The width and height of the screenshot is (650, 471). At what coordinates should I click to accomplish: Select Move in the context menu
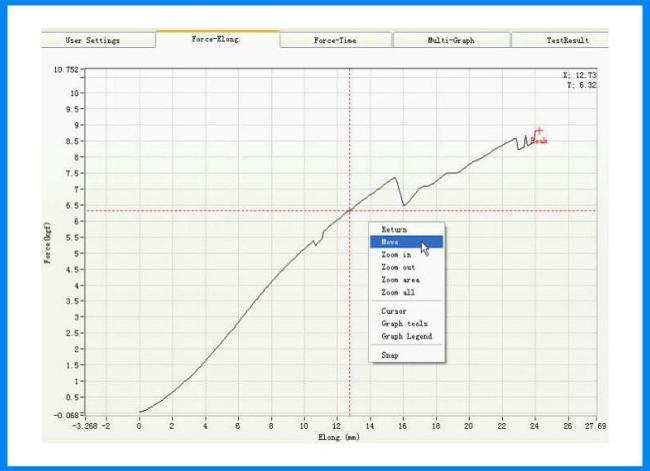pos(392,242)
